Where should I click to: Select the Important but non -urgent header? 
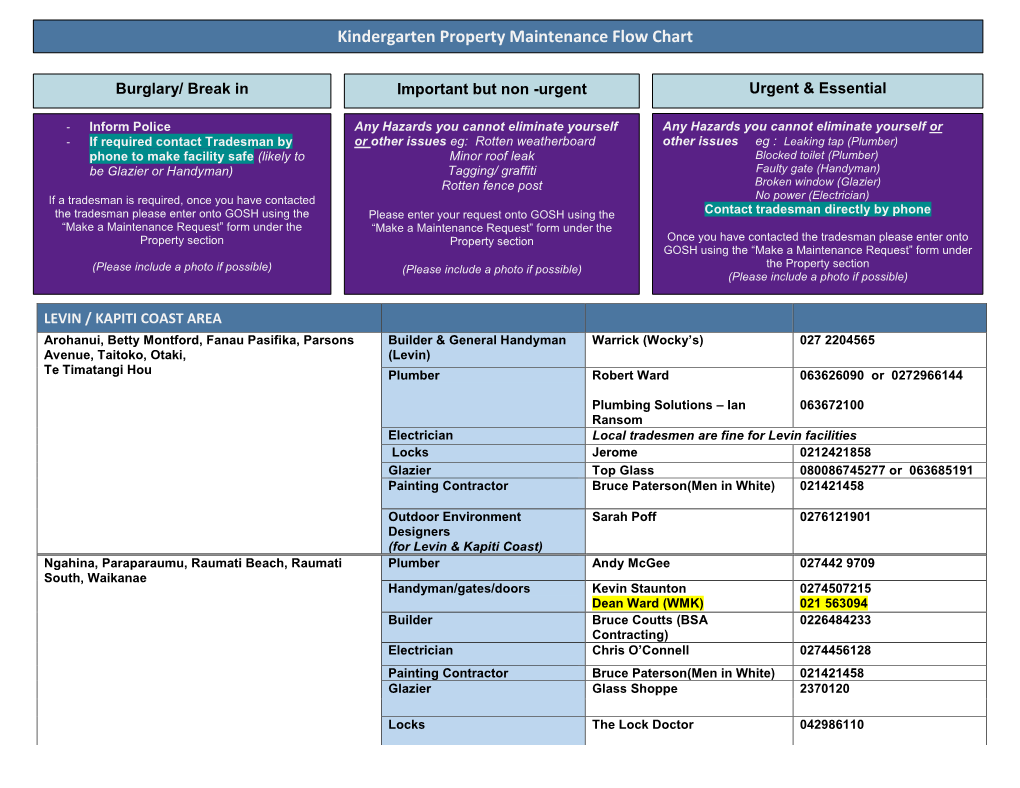tap(491, 90)
